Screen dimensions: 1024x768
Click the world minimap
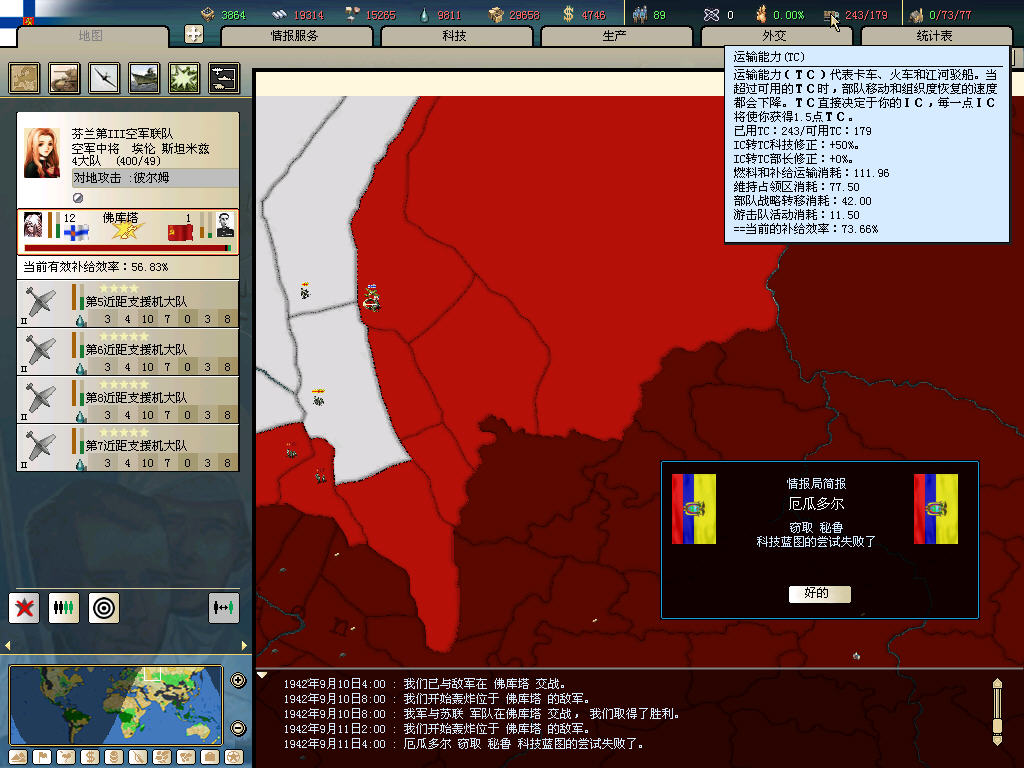tap(116, 705)
